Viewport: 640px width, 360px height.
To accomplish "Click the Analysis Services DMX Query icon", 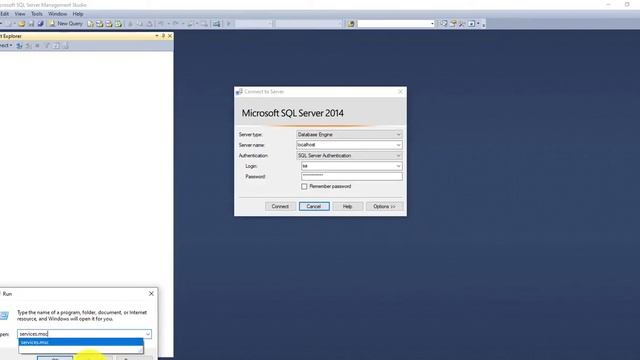I will [x=109, y=24].
